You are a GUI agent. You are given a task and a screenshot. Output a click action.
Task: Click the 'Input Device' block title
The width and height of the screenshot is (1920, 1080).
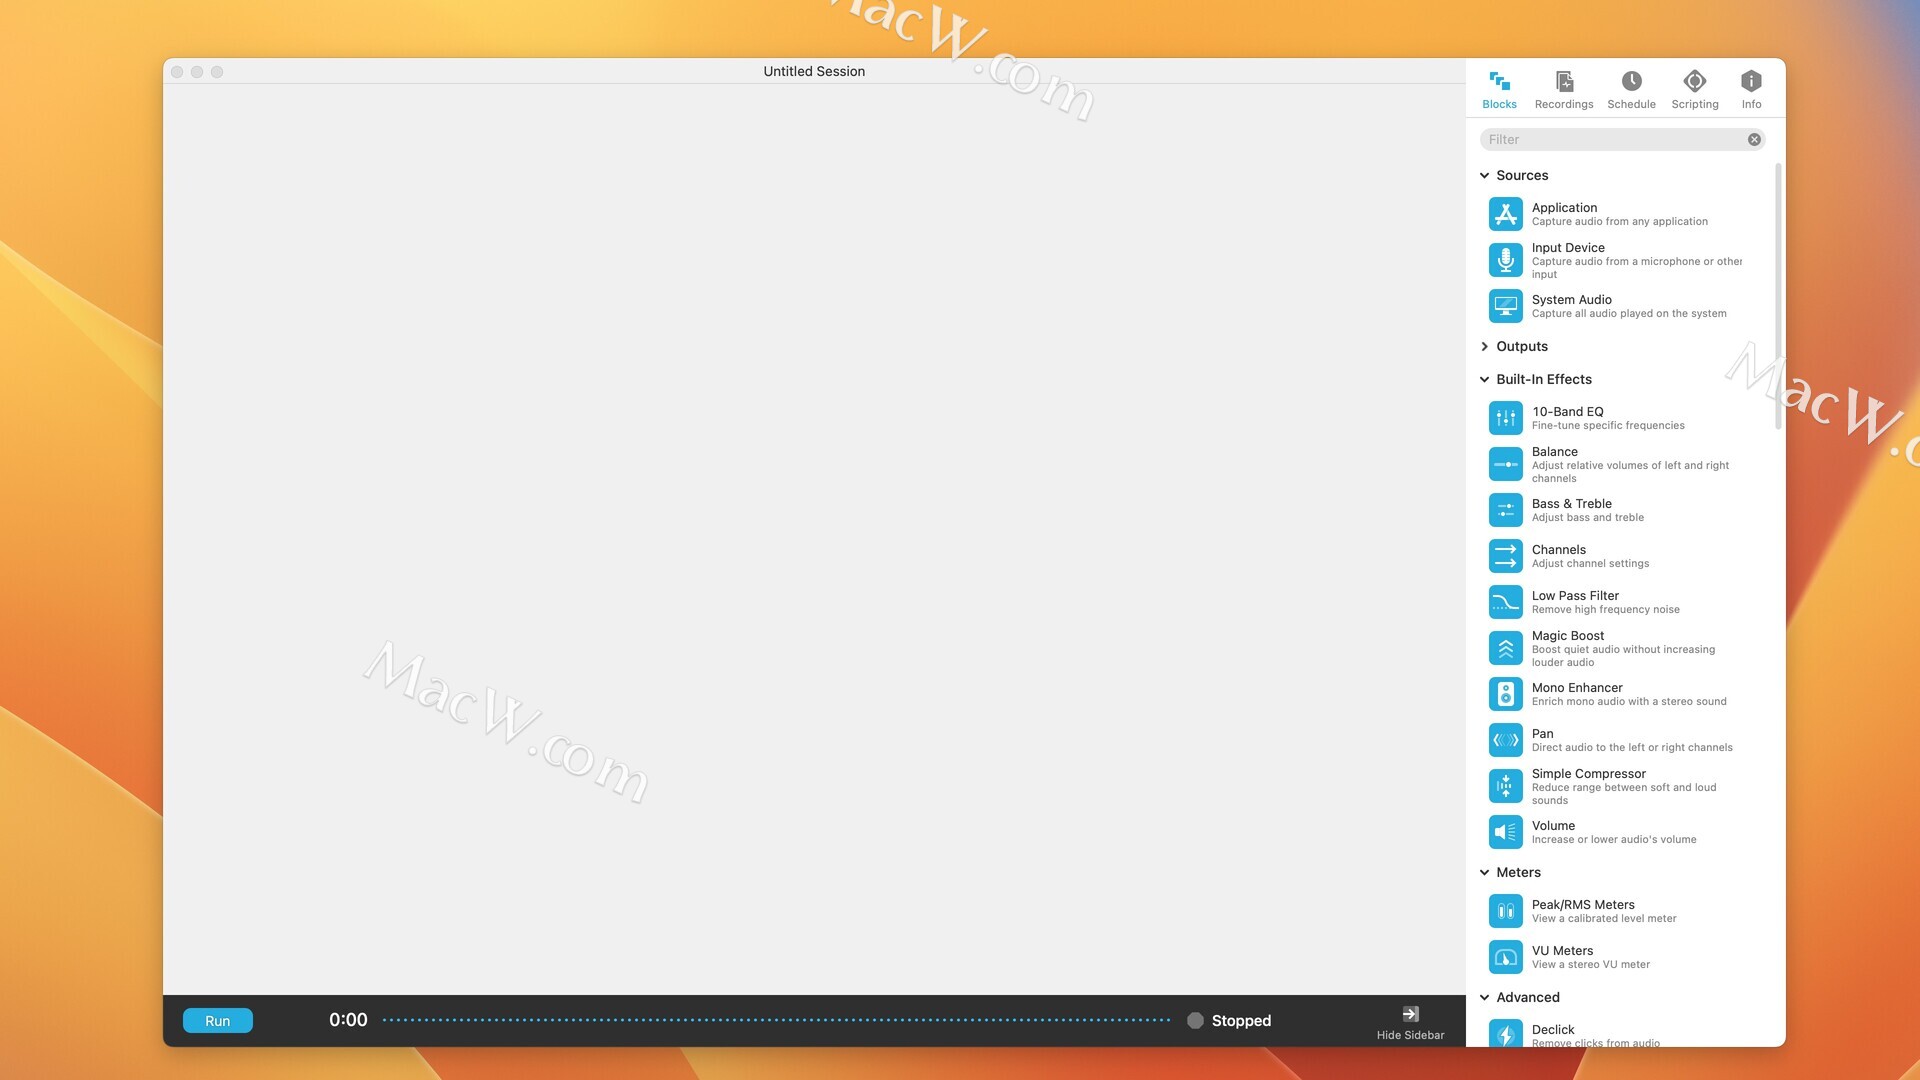(1568, 248)
